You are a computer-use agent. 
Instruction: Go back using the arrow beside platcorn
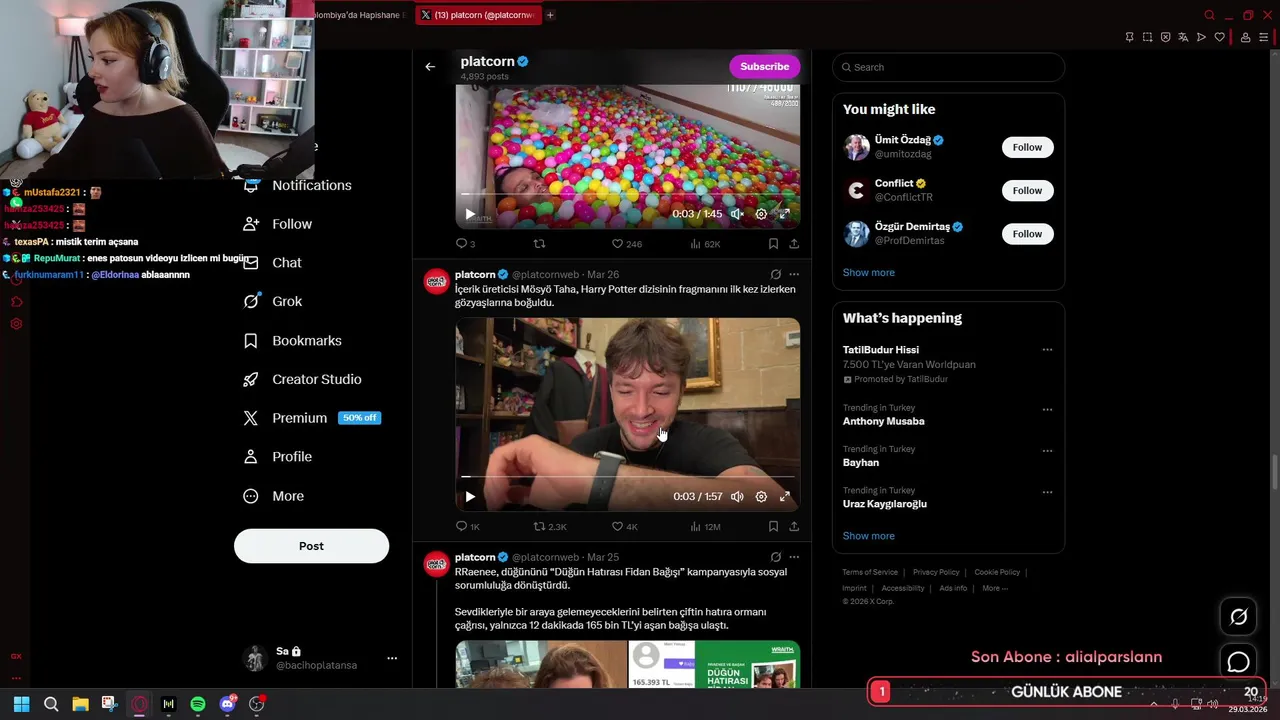[430, 67]
